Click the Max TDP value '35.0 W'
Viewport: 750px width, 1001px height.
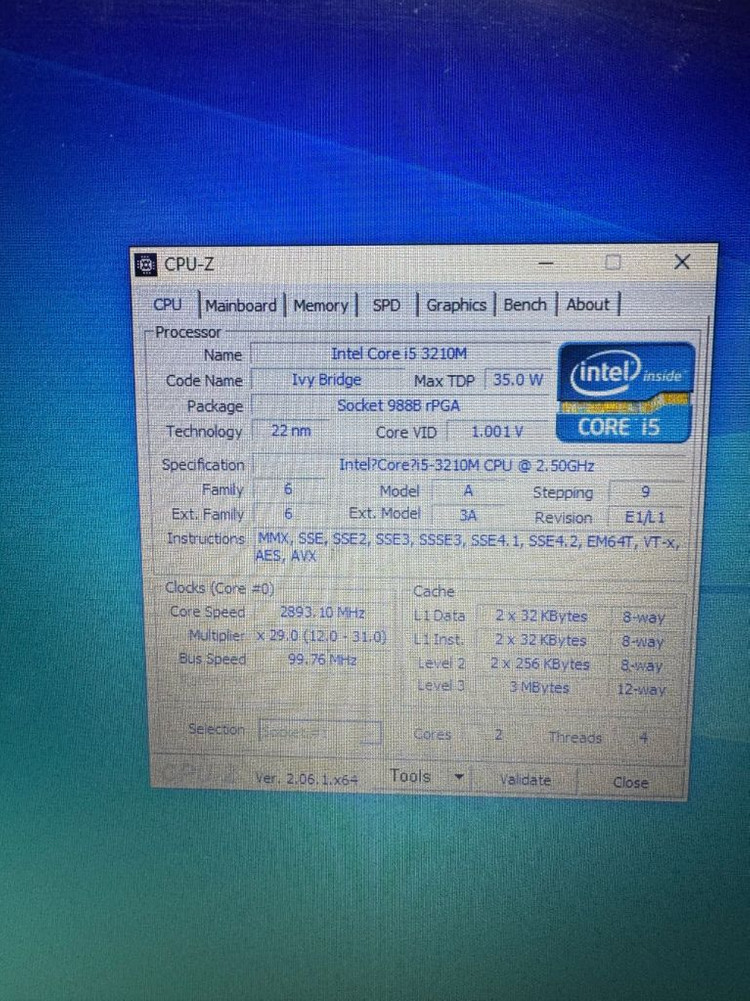point(518,380)
